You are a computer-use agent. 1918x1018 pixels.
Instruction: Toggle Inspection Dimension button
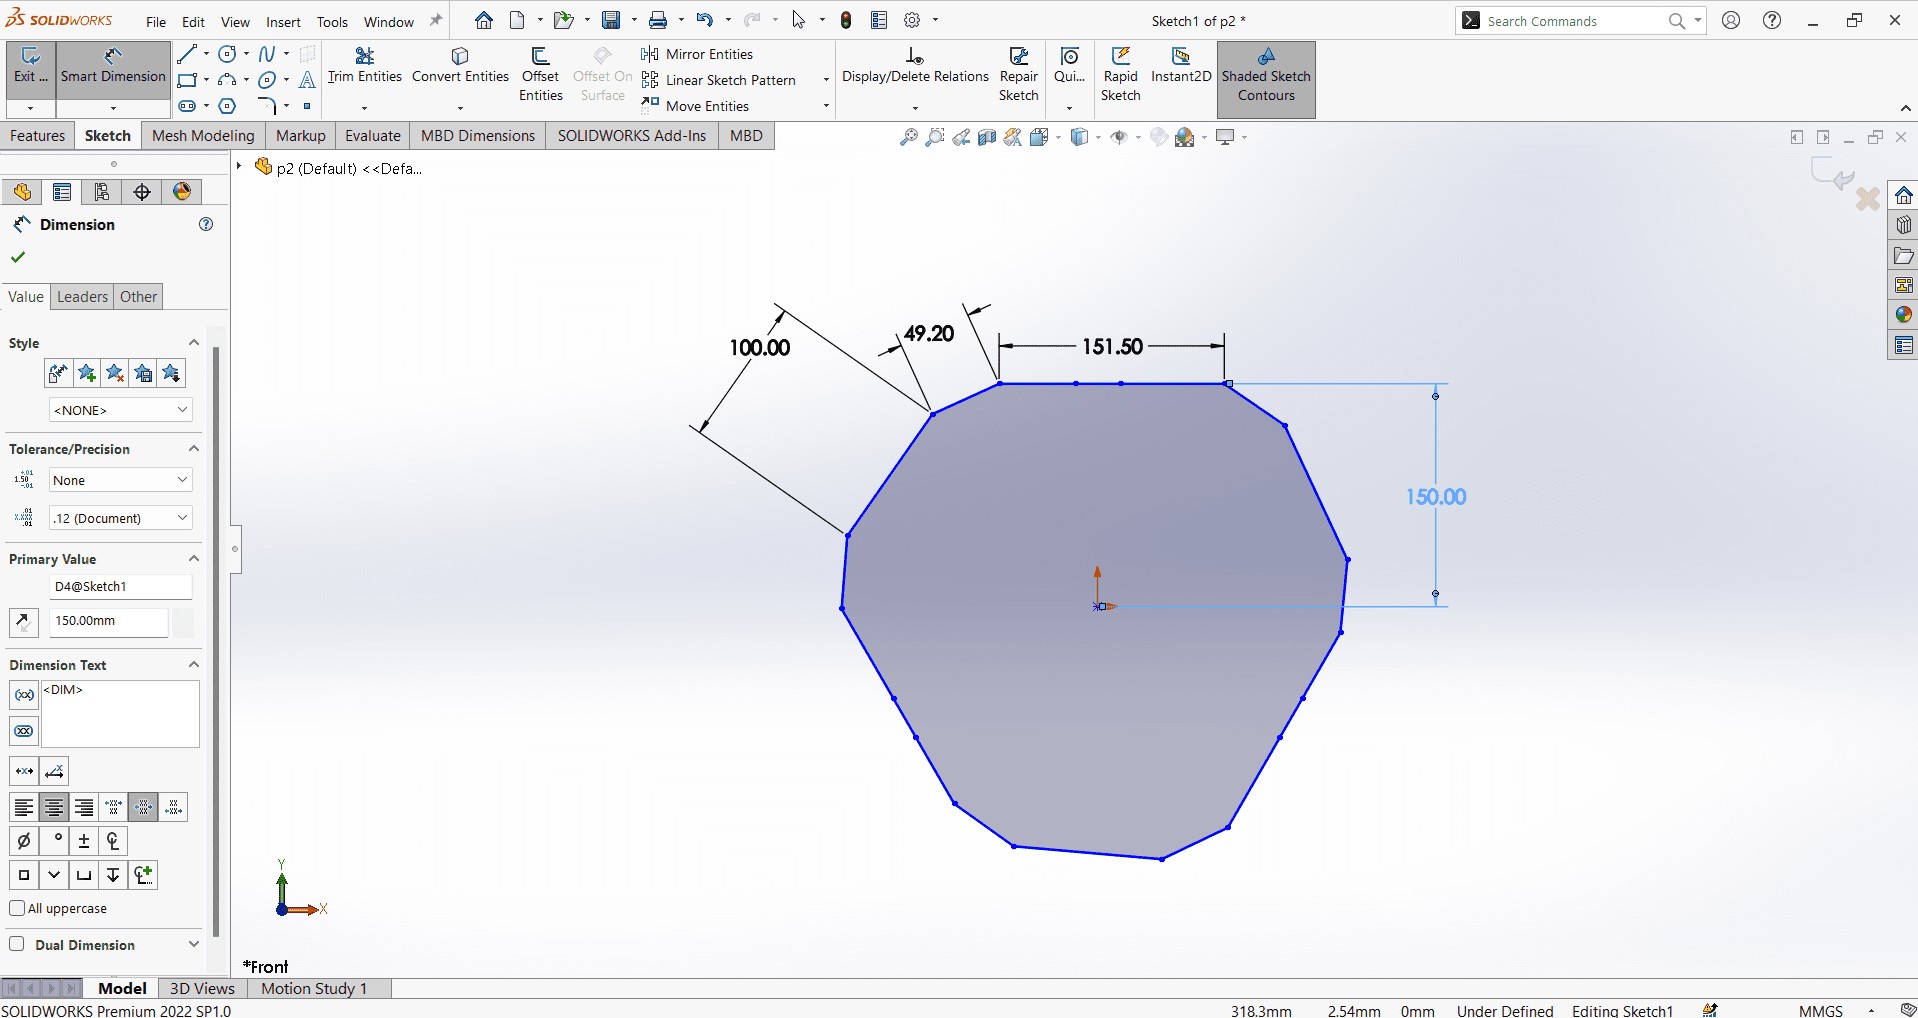(x=24, y=731)
